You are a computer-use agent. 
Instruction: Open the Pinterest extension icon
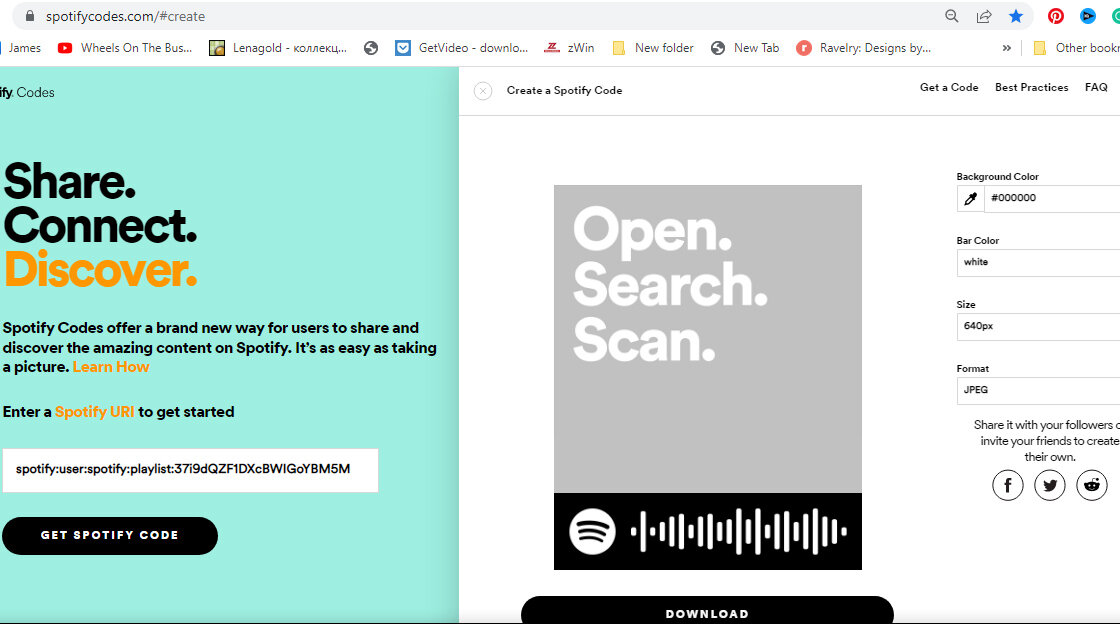tap(1056, 16)
